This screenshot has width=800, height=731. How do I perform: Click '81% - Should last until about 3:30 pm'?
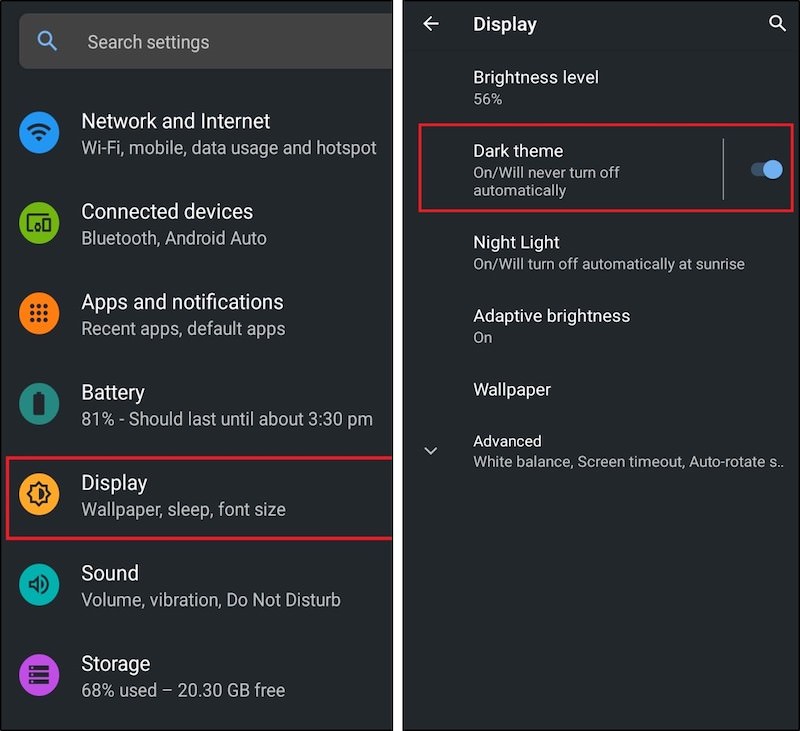(227, 419)
